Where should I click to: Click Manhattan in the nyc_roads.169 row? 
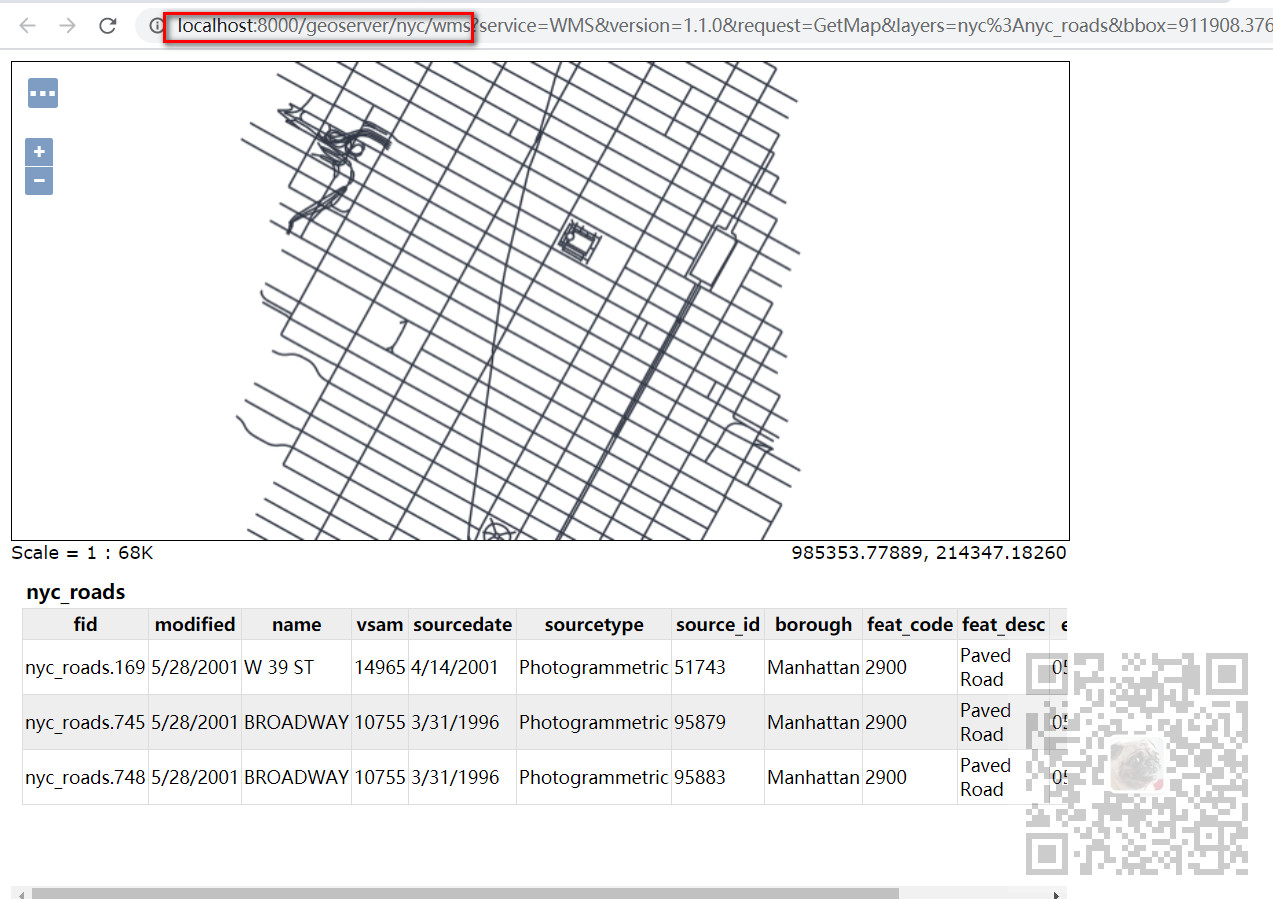tap(813, 667)
